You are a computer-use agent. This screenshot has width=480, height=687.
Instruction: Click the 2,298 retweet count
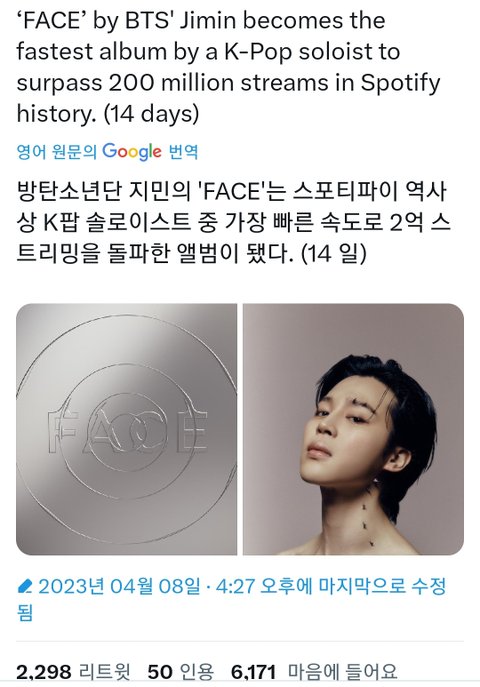click(x=44, y=673)
